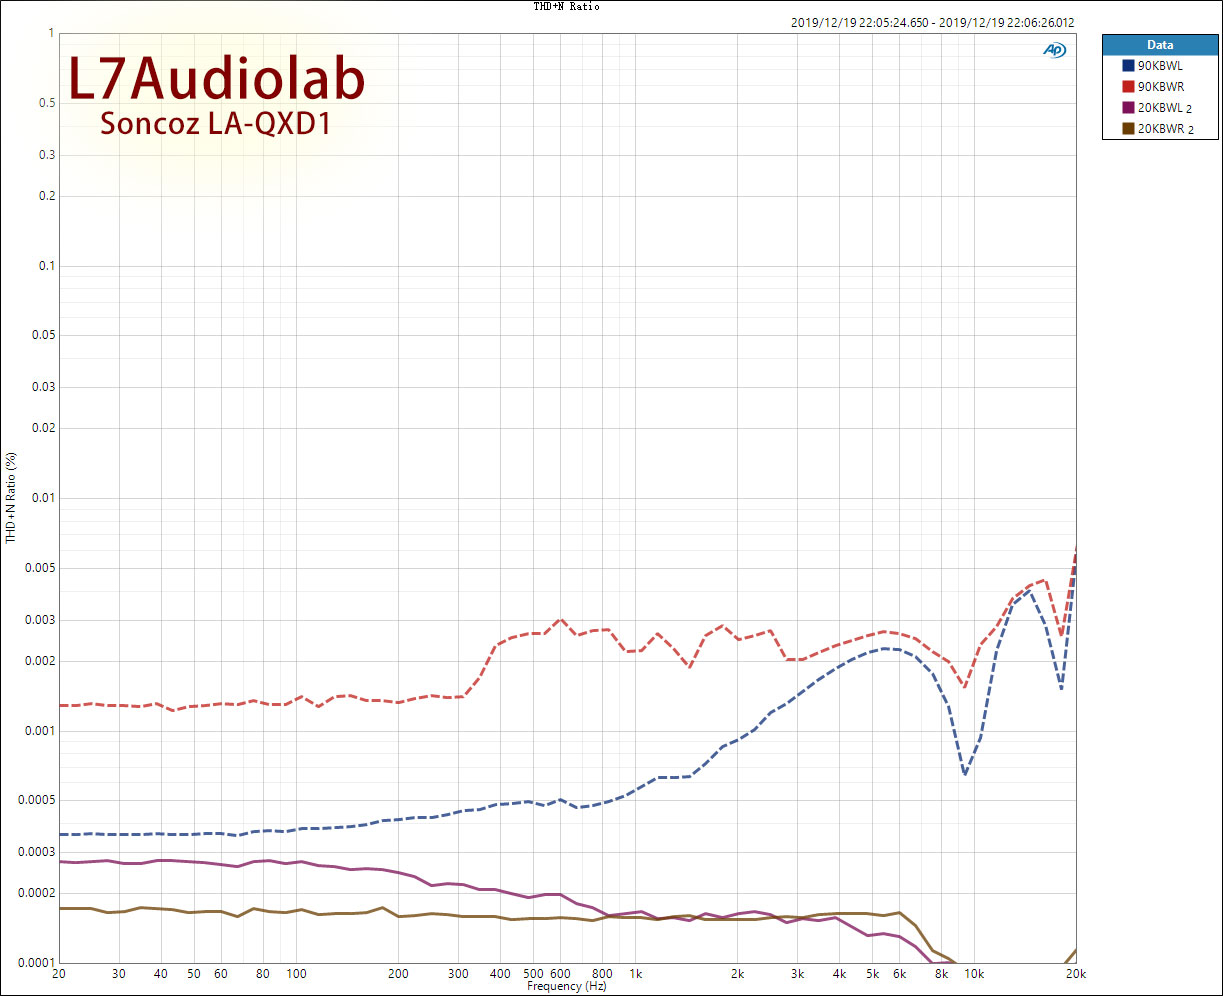The width and height of the screenshot is (1223, 996).
Task: Click the 3k frequency axis tick label
Action: point(797,974)
